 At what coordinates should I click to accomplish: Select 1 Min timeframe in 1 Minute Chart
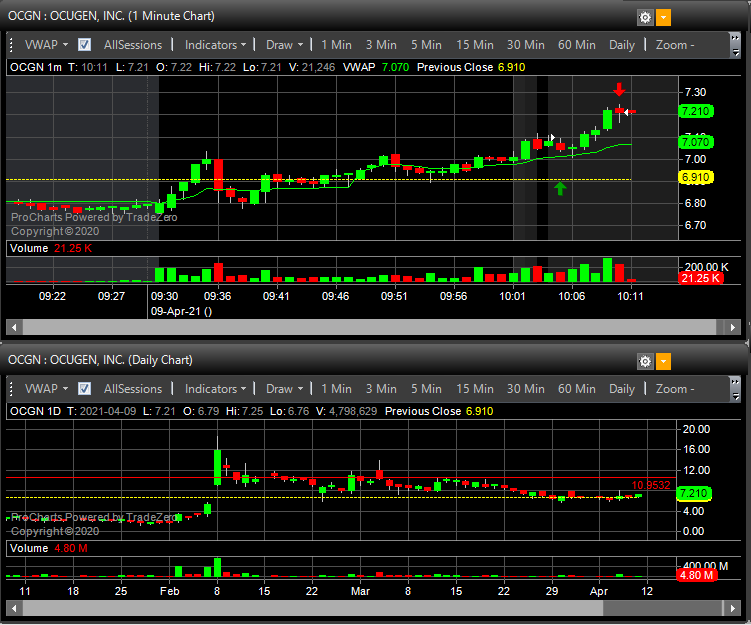[x=336, y=45]
